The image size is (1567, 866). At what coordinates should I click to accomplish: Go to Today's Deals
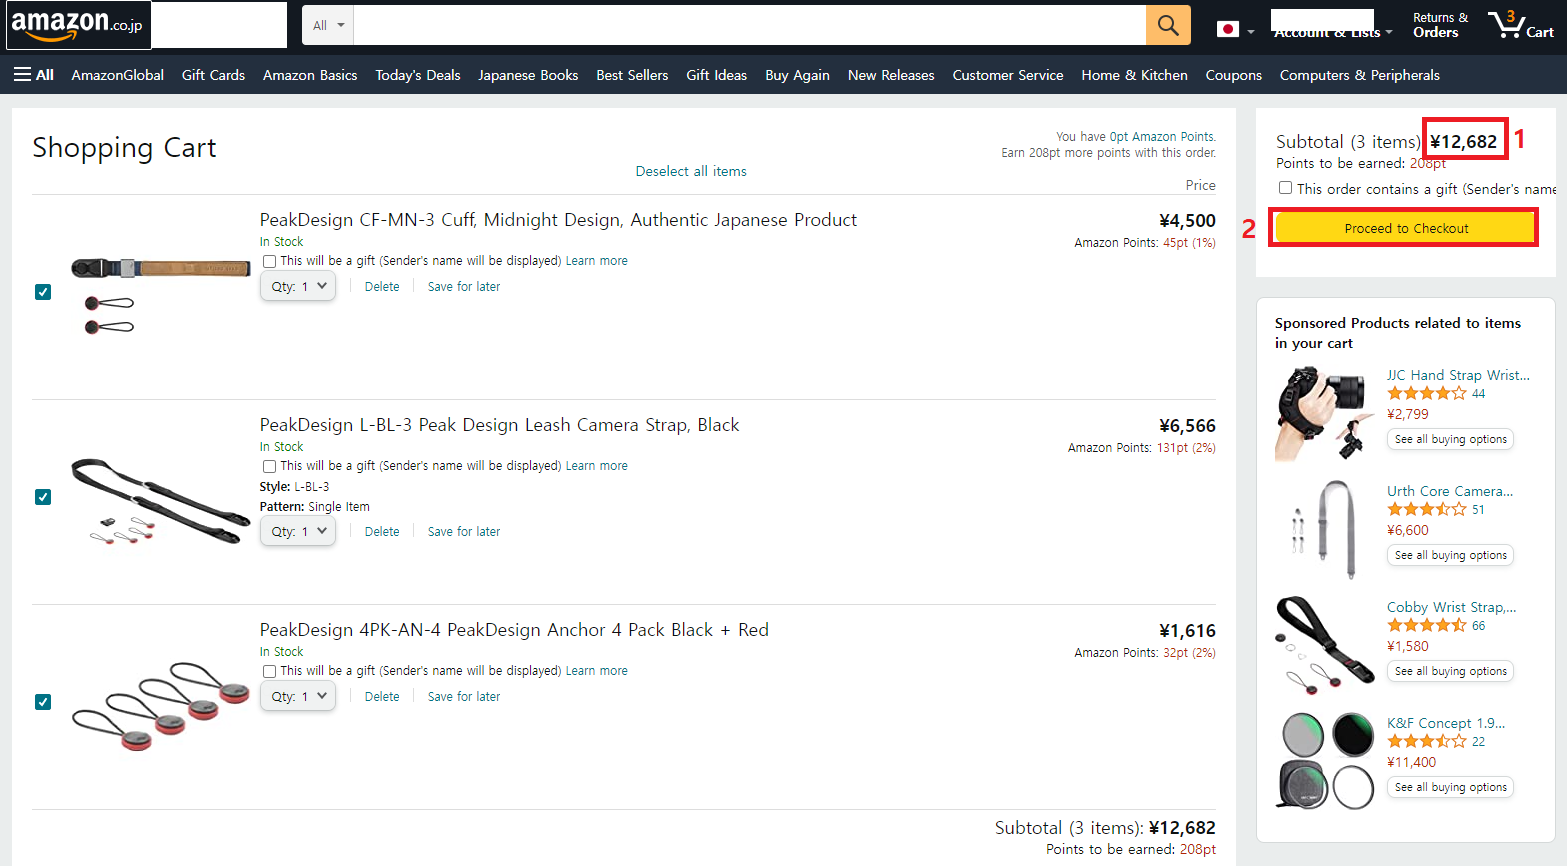[418, 75]
